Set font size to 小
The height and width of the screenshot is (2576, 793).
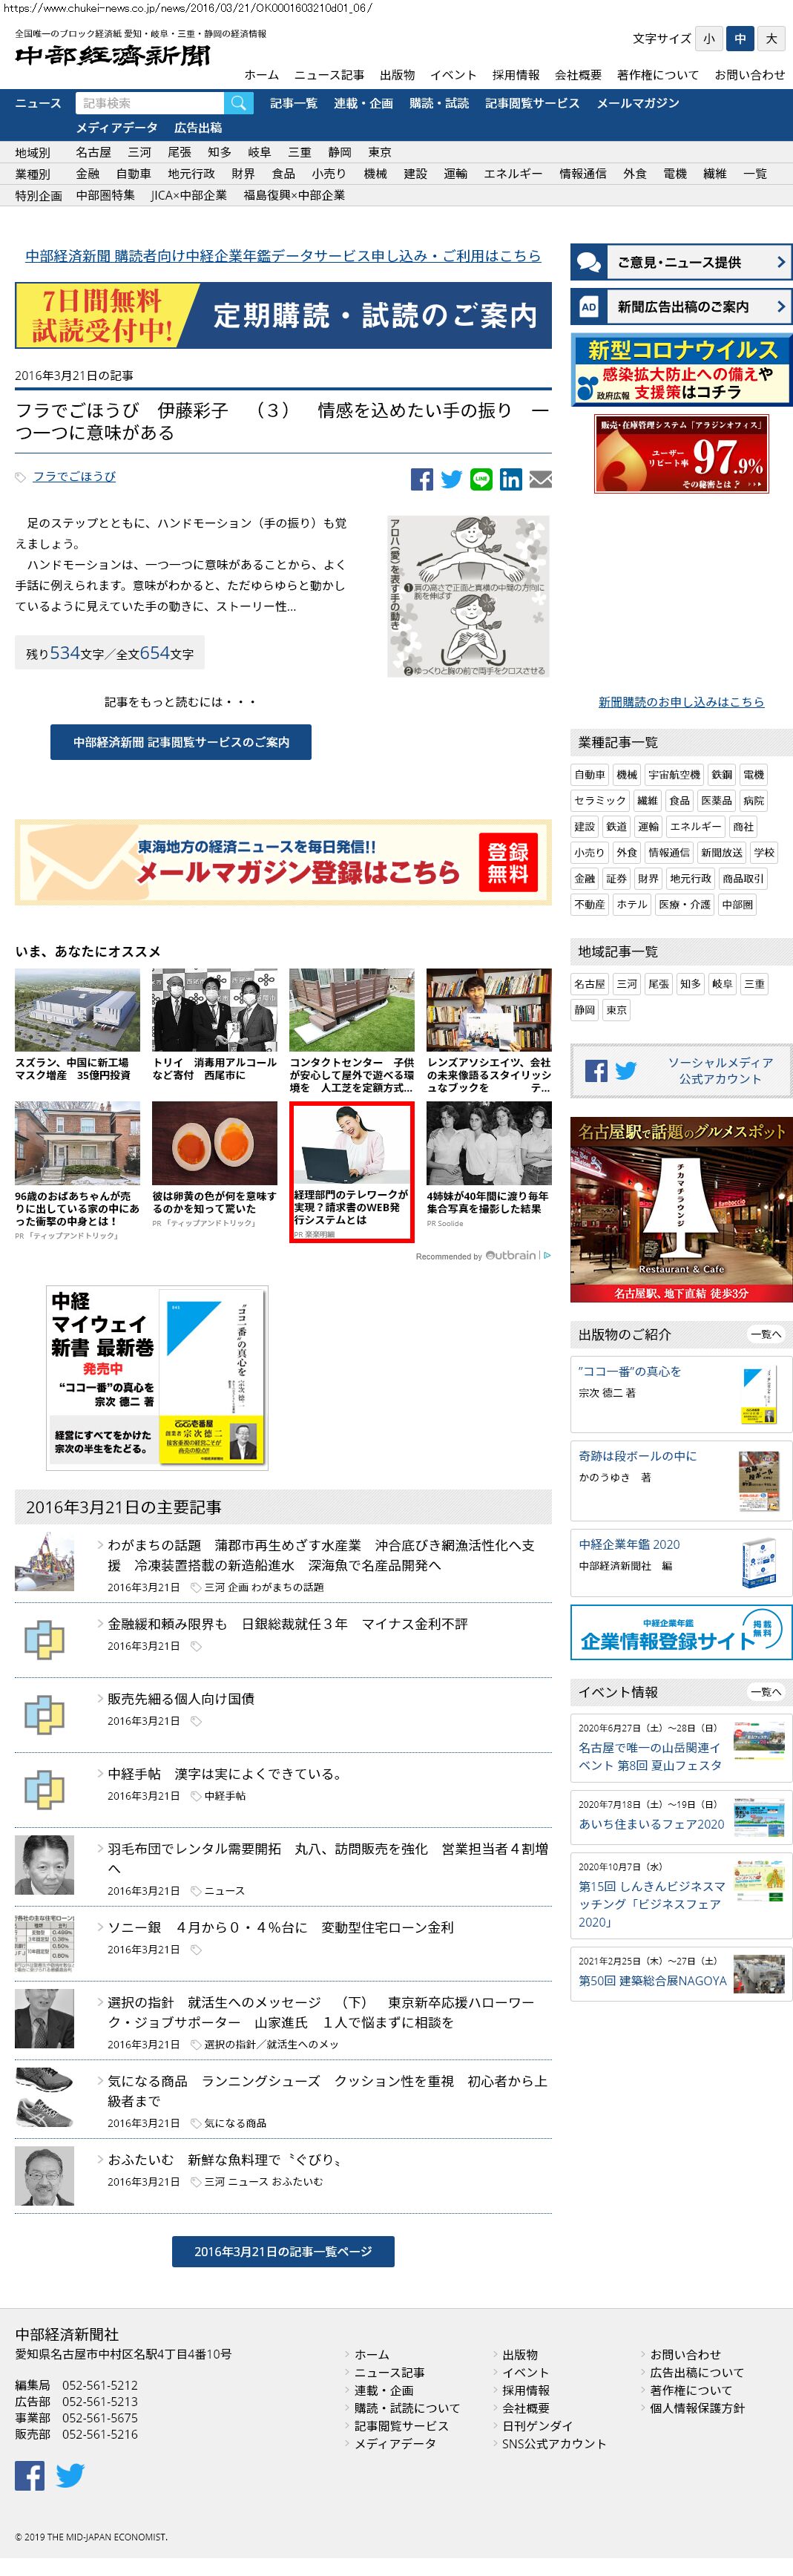tap(709, 39)
